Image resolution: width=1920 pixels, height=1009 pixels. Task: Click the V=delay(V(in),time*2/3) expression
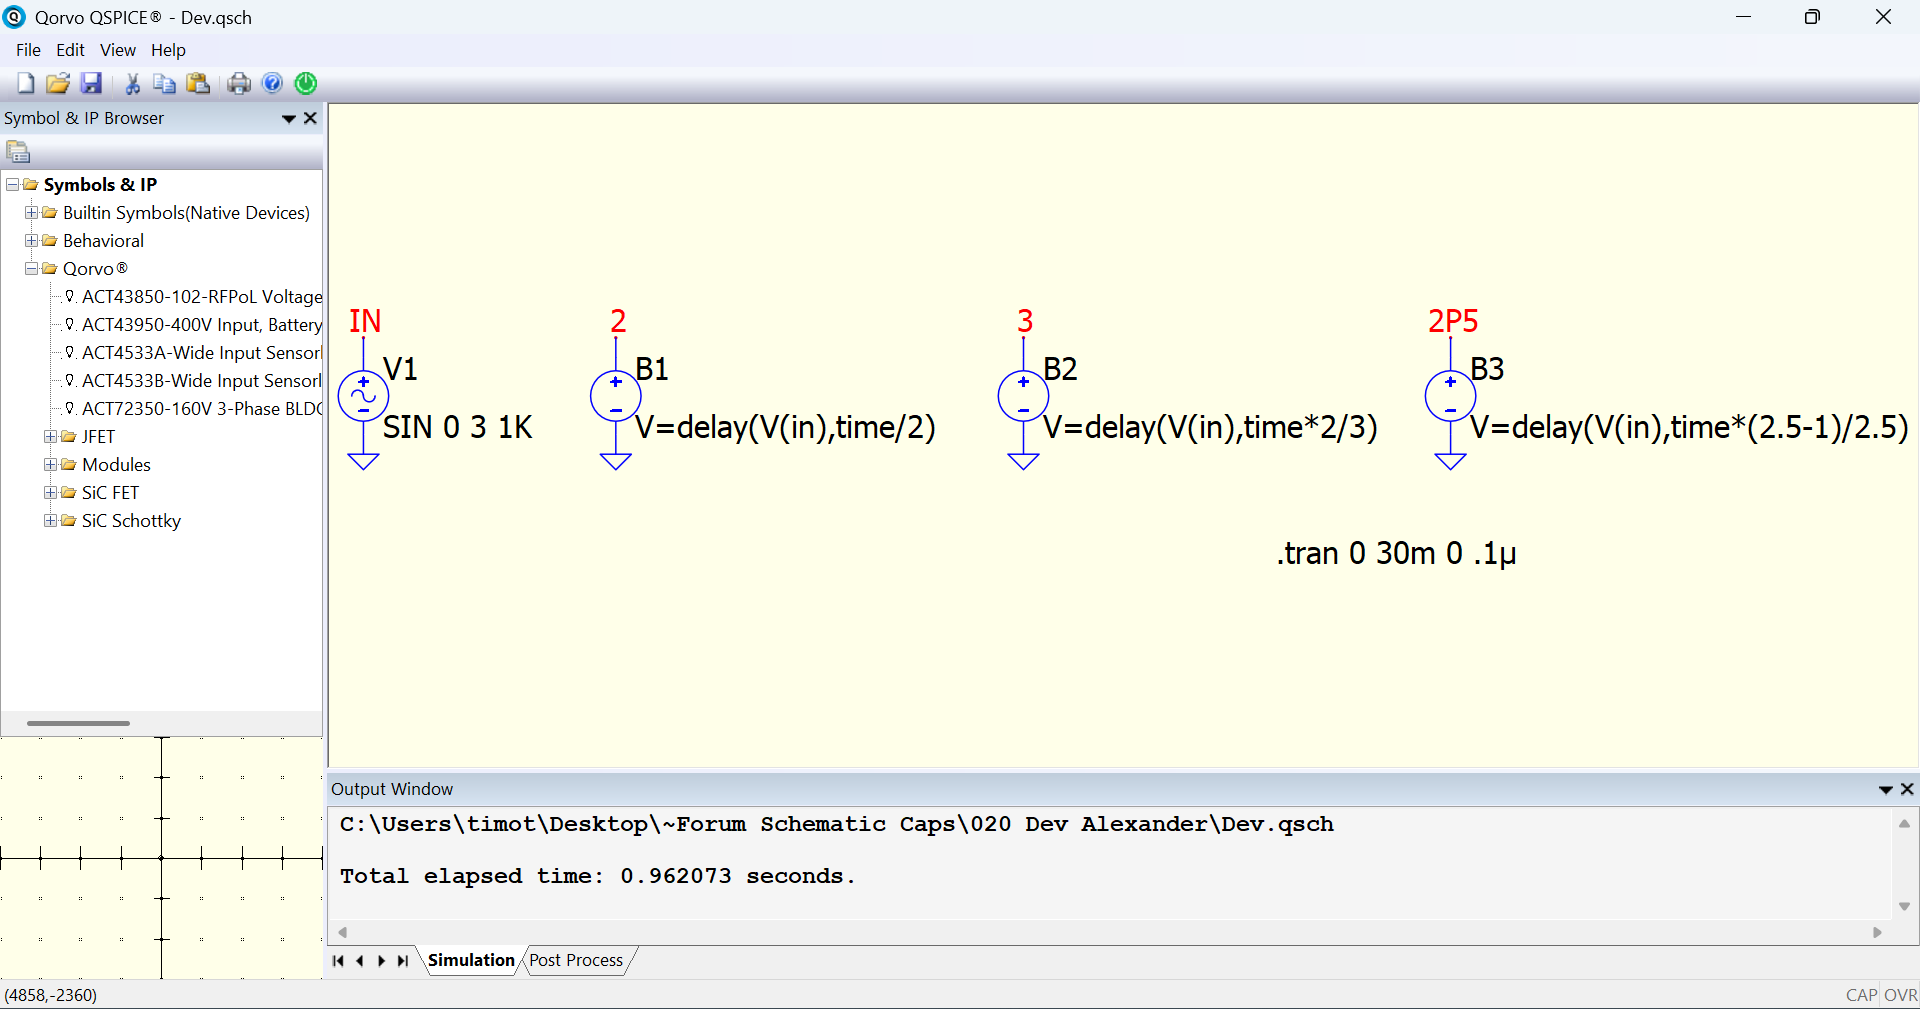click(x=1211, y=428)
